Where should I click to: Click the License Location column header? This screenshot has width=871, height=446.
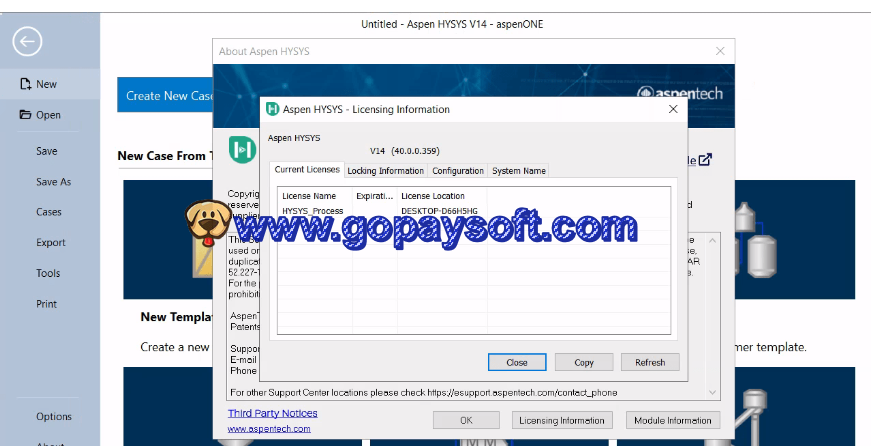[442, 196]
